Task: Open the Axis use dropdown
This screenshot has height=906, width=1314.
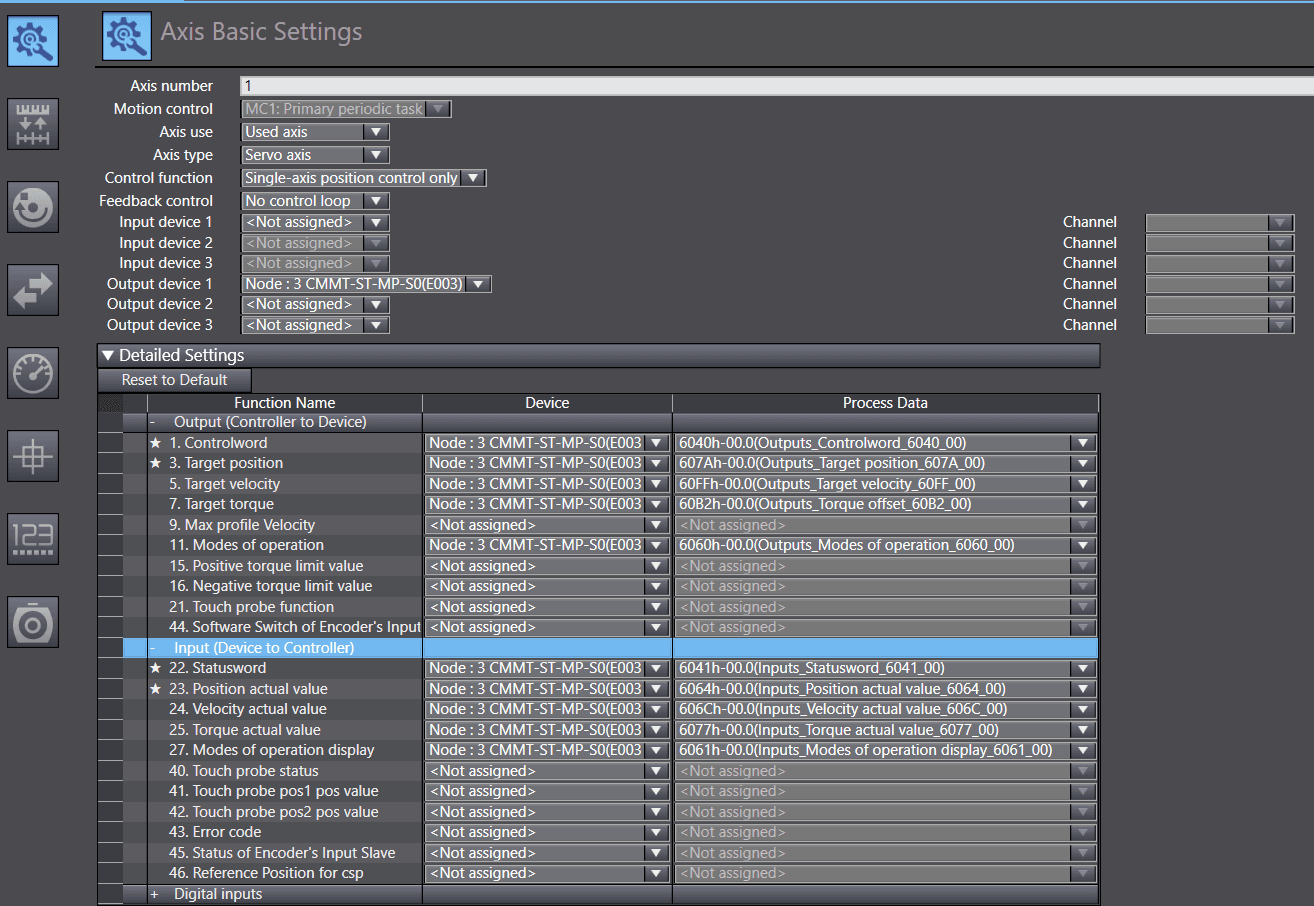Action: (x=377, y=131)
